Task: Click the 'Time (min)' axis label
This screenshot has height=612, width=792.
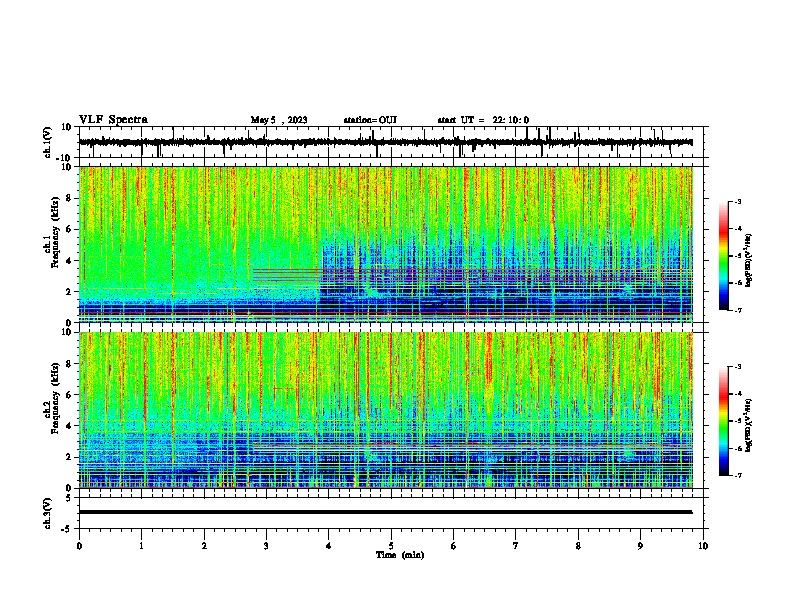Action: point(400,555)
